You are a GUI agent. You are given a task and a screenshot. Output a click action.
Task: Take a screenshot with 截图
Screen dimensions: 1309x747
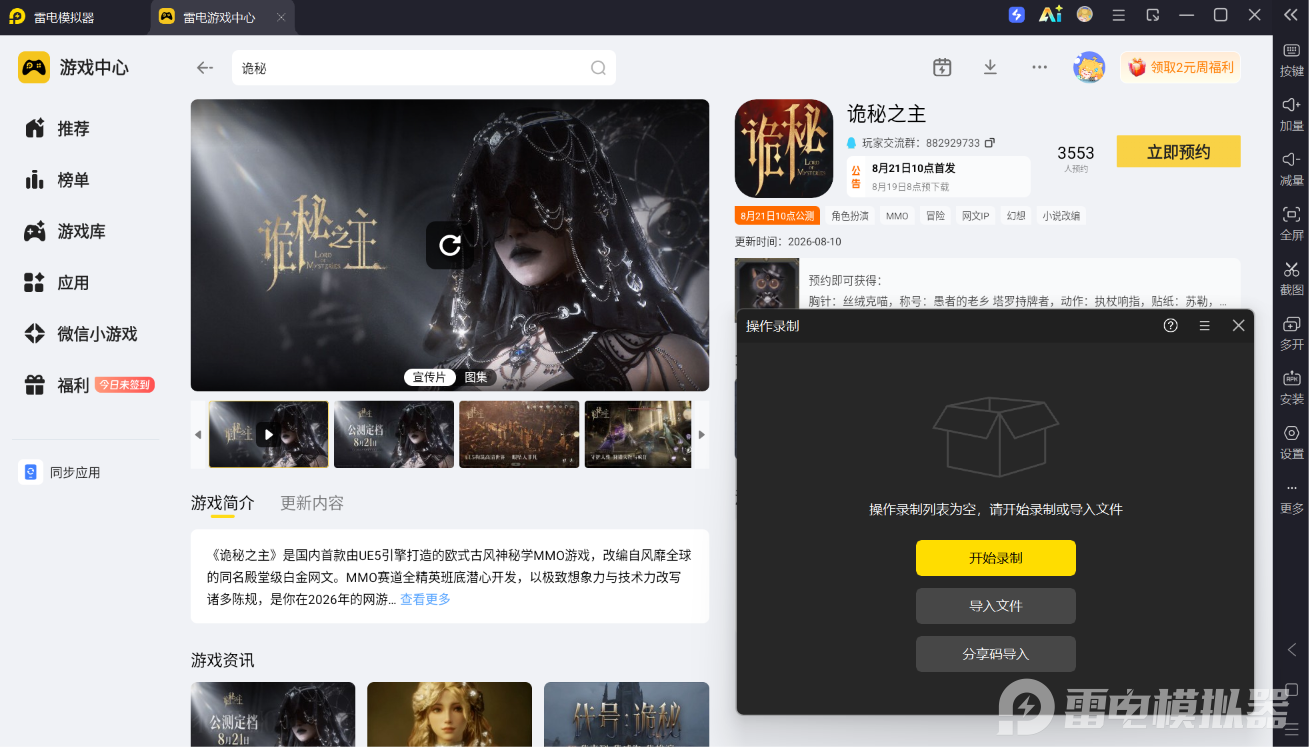click(x=1292, y=278)
